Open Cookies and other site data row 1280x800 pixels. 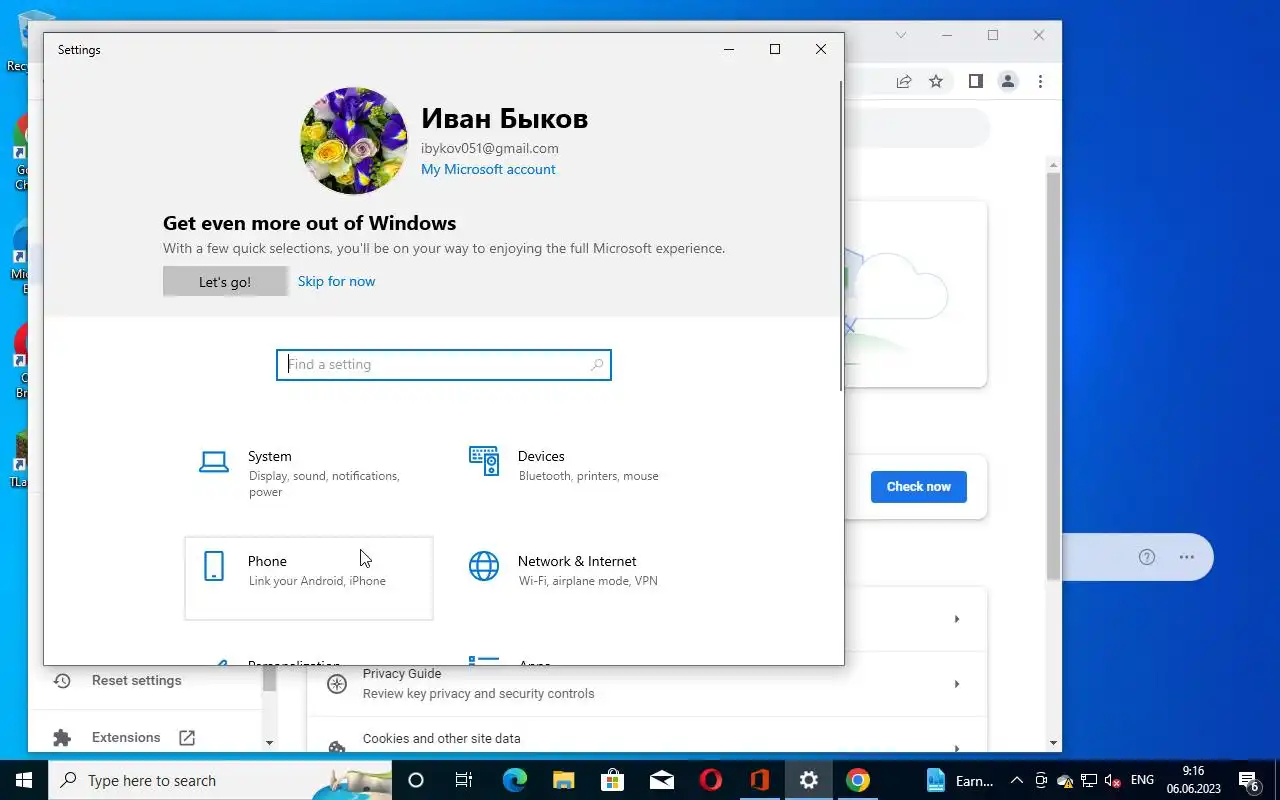coord(647,739)
